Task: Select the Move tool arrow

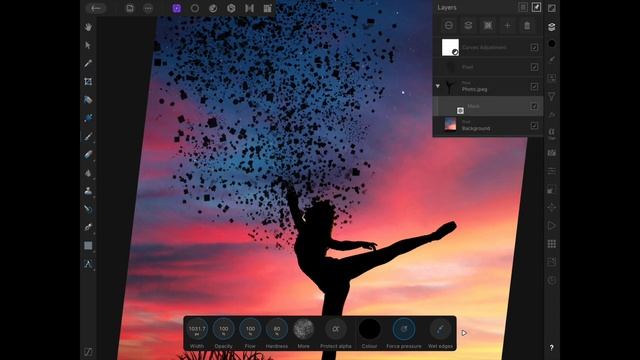Action: point(88,45)
